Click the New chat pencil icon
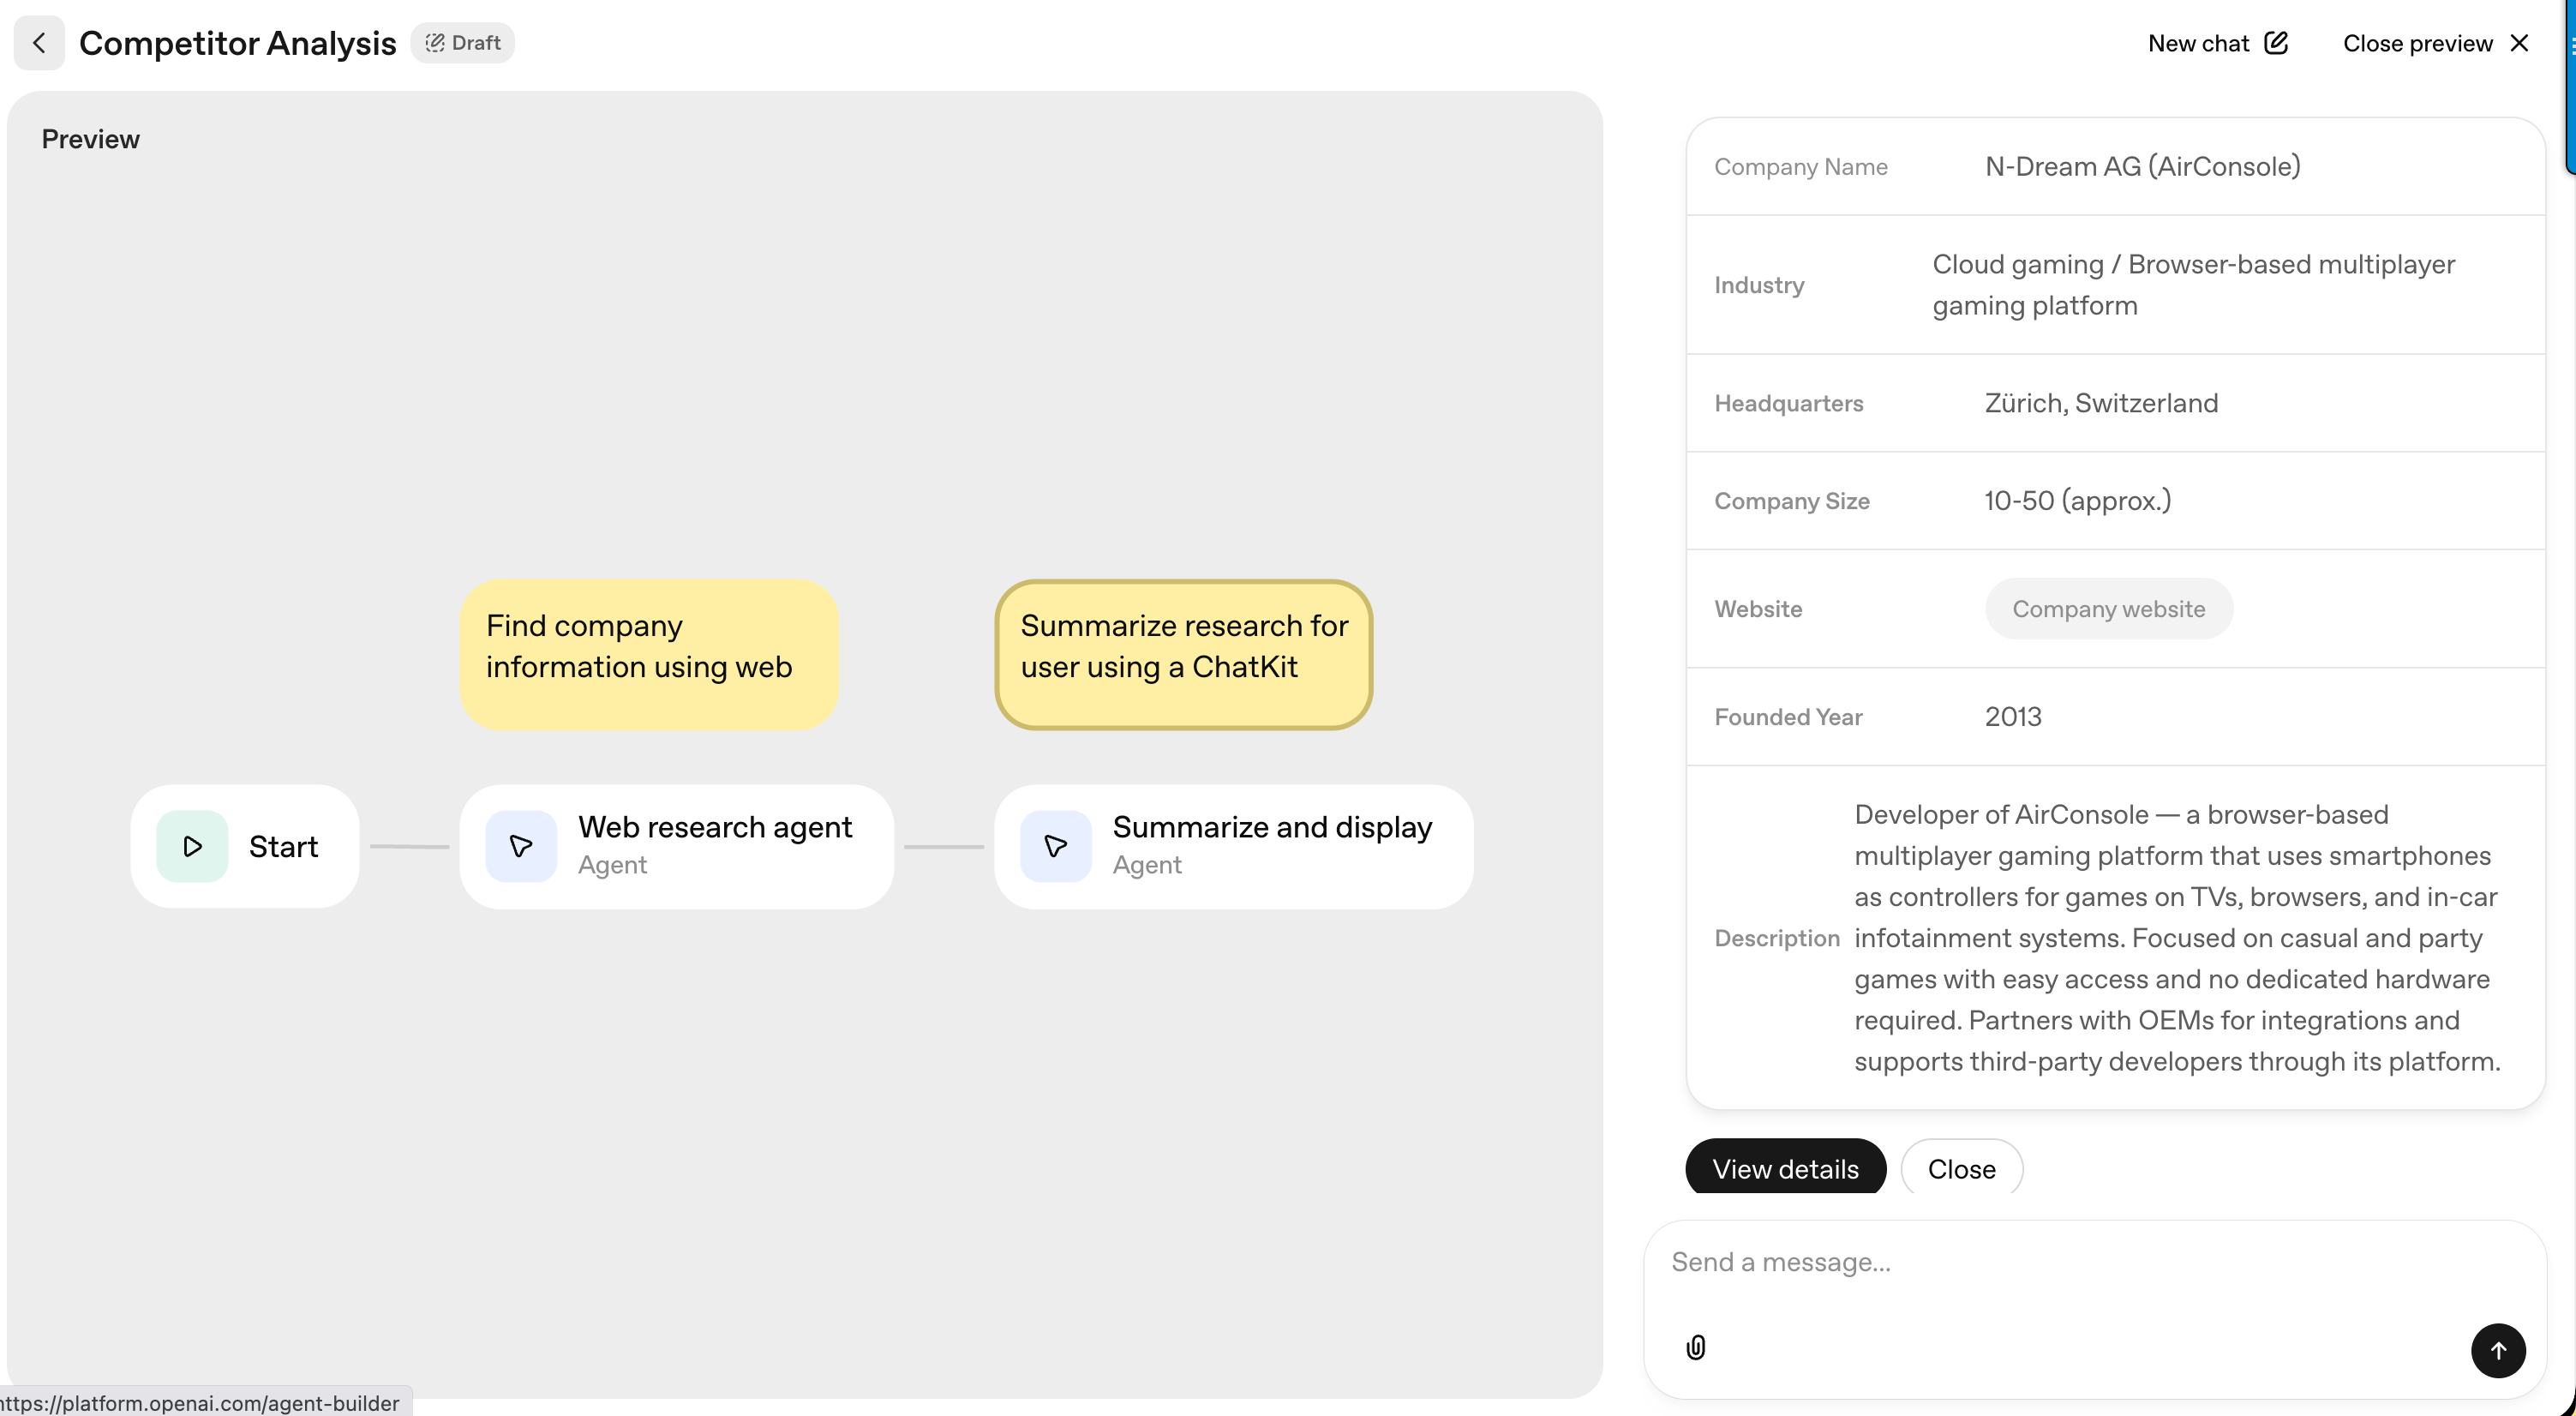Screen dimensions: 2576x1416 [x=2276, y=43]
